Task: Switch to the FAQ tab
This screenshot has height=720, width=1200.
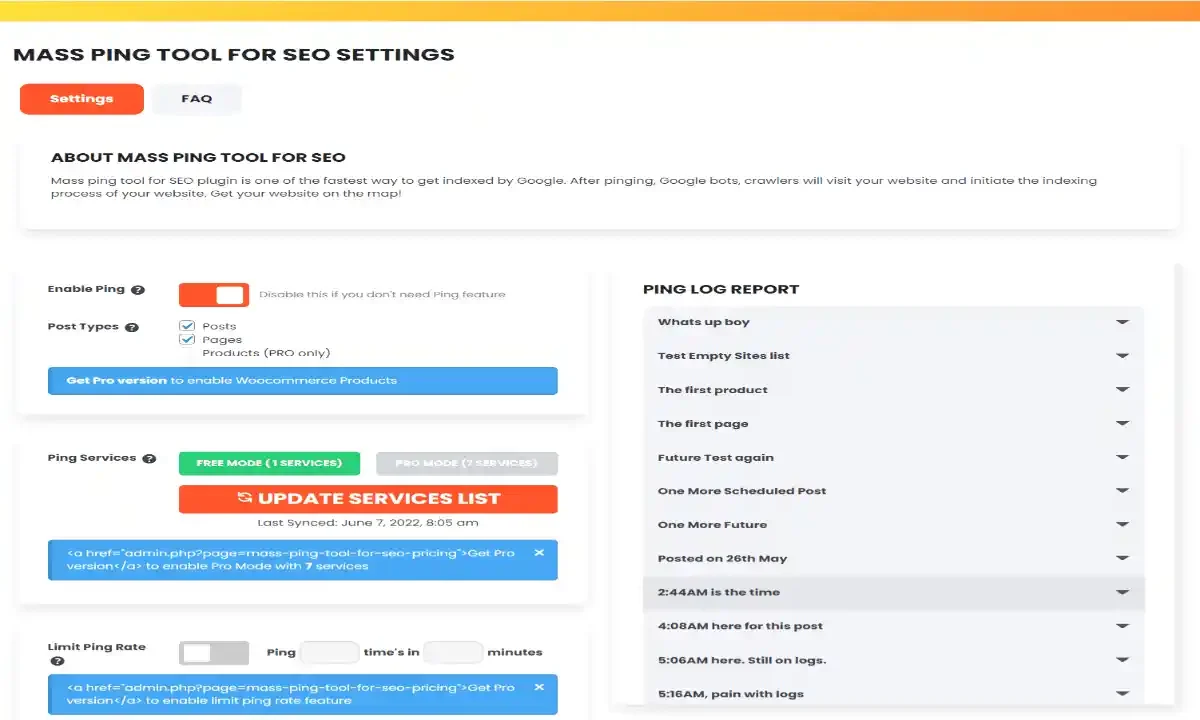Action: pos(197,99)
